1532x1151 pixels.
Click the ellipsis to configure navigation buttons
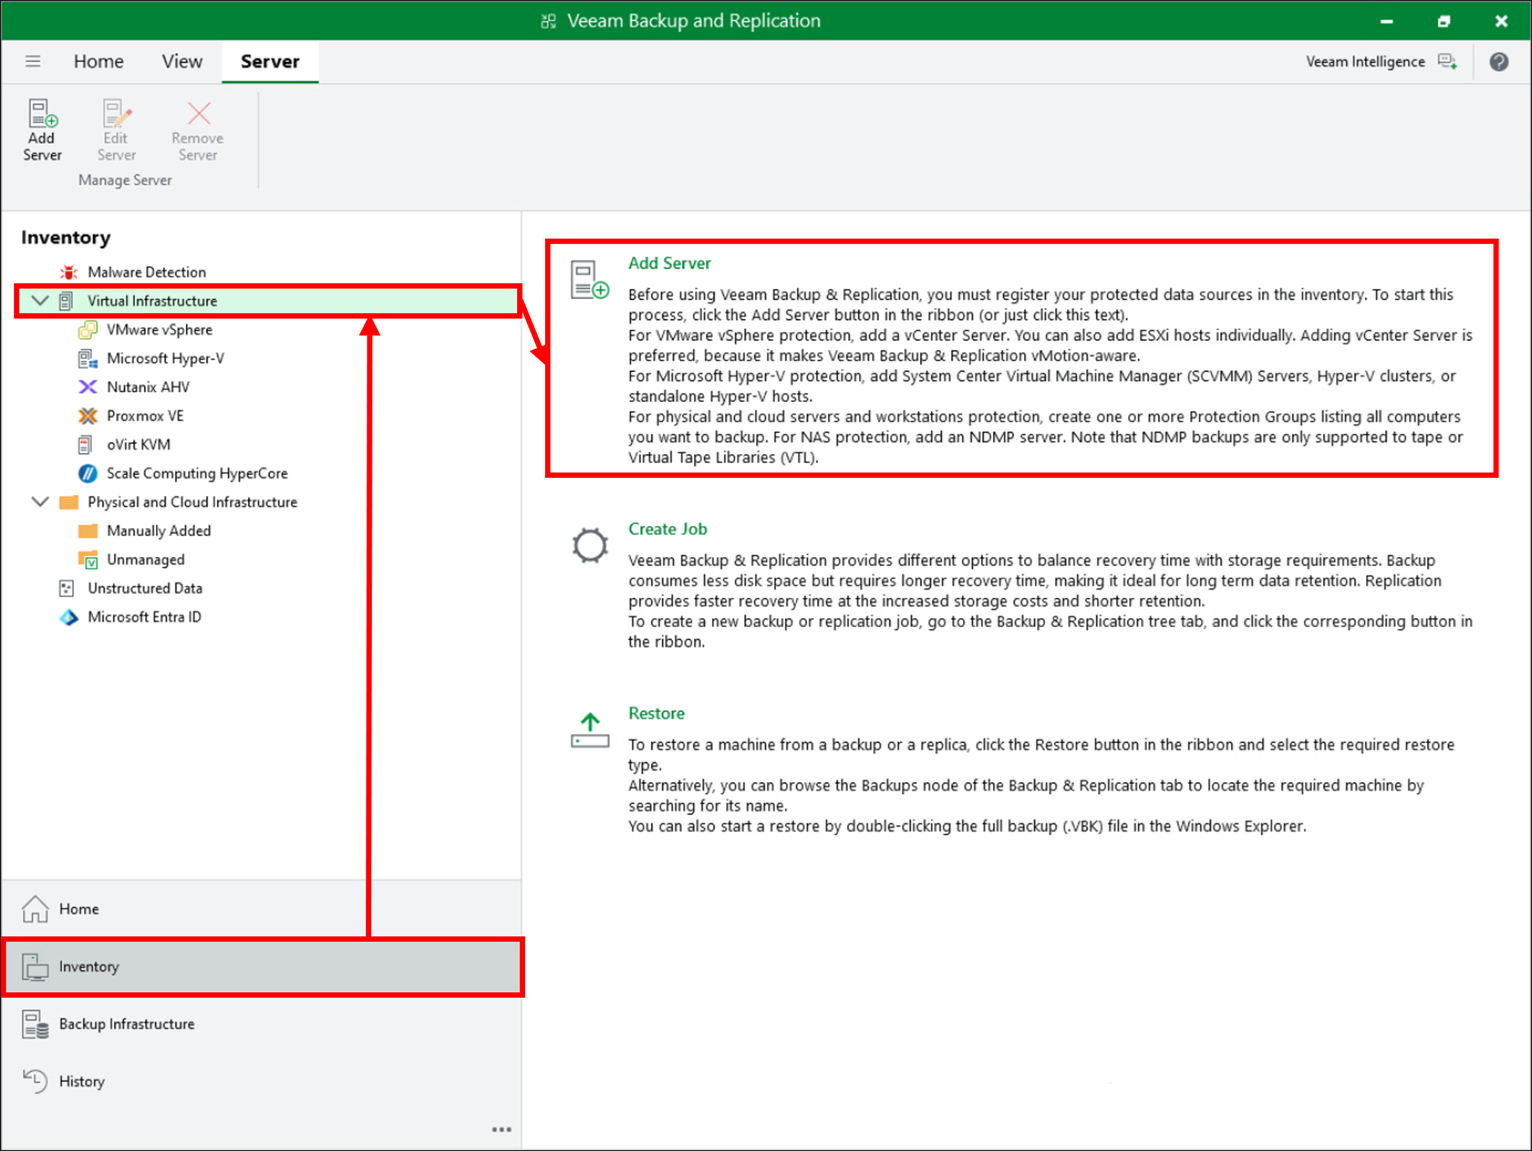501,1128
